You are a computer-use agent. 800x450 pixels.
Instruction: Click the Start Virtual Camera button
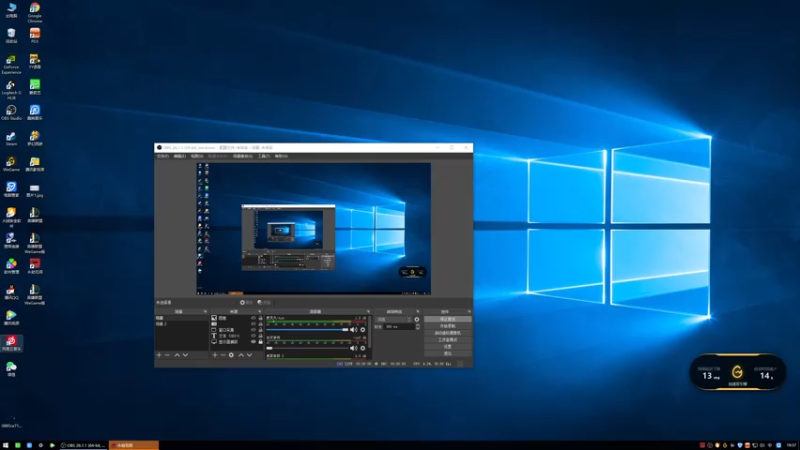(447, 333)
